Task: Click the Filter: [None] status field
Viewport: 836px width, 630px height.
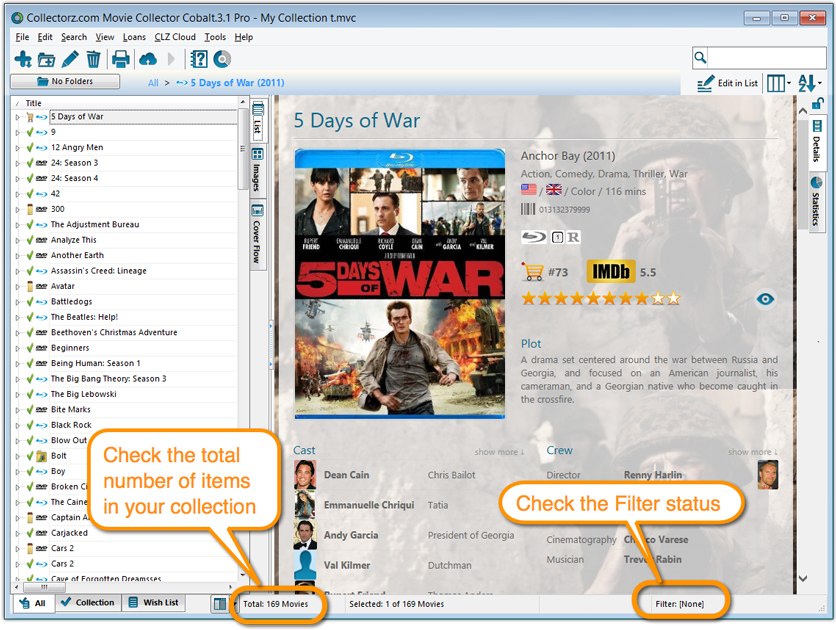Action: (680, 604)
